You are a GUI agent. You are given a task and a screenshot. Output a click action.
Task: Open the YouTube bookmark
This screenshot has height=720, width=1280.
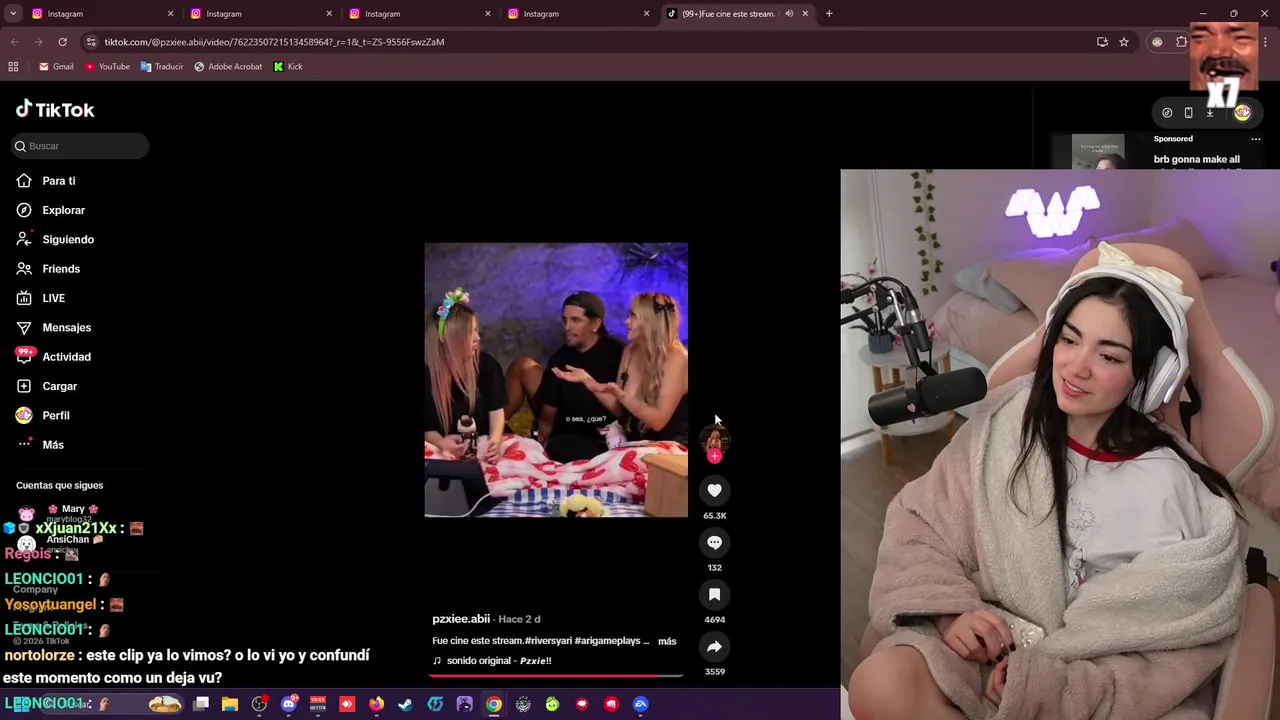[107, 67]
